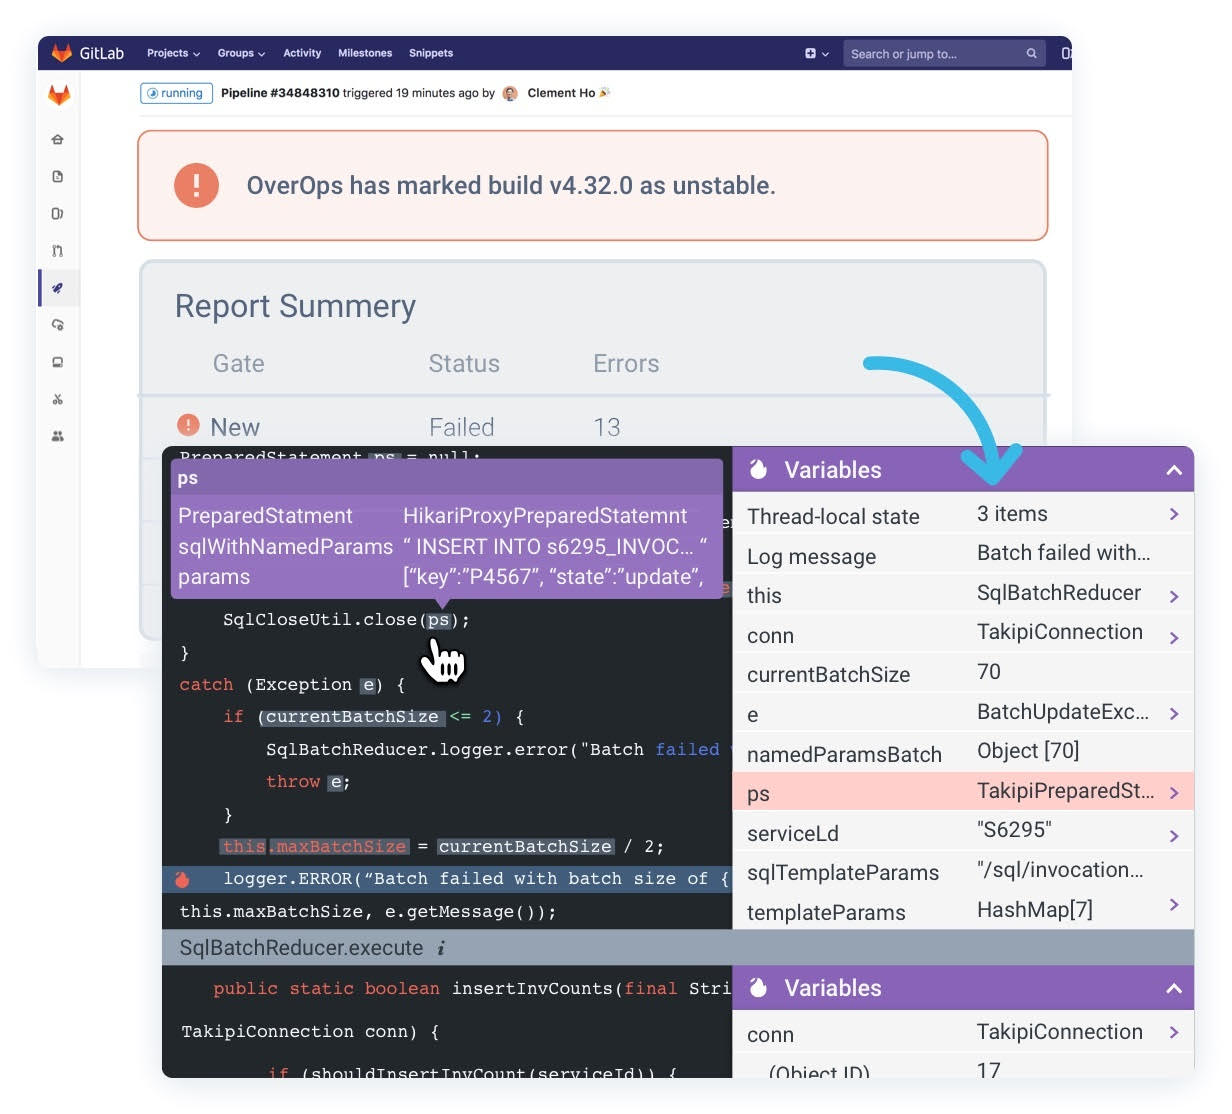This screenshot has width=1232, height=1114.
Task: Expand the new-item chevron dropdown in navbar
Action: [825, 54]
